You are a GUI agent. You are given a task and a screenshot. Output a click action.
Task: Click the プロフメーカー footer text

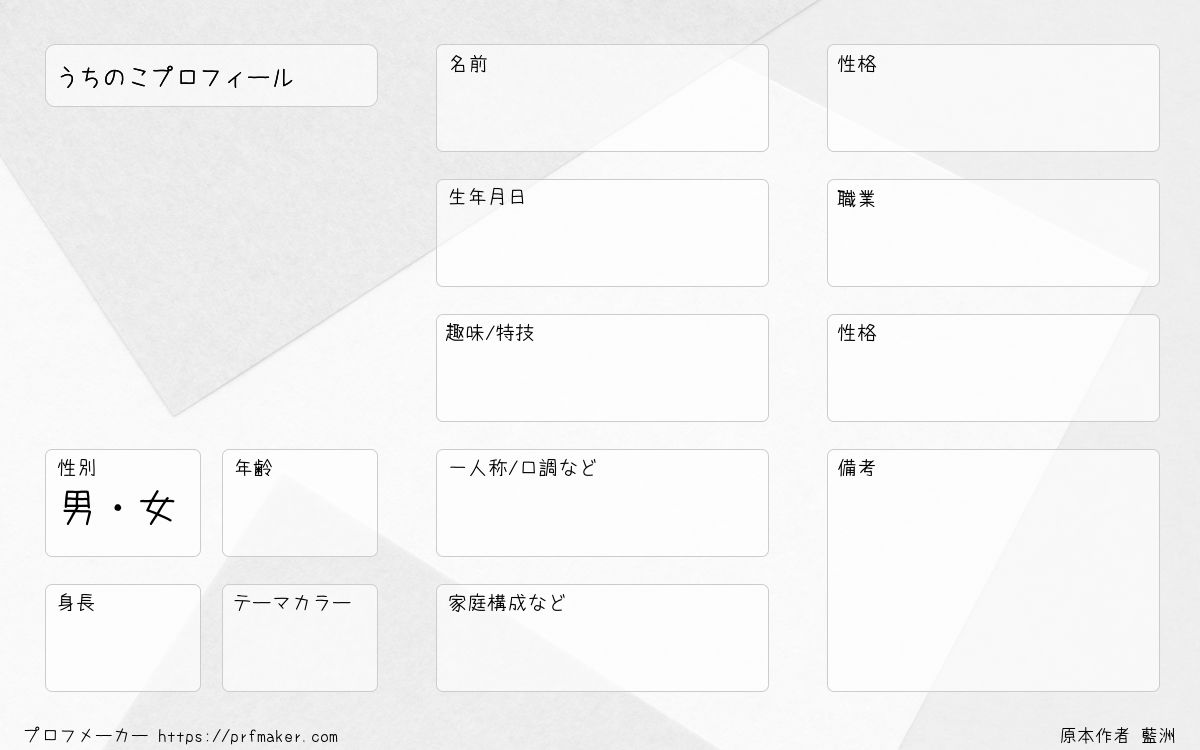click(86, 737)
